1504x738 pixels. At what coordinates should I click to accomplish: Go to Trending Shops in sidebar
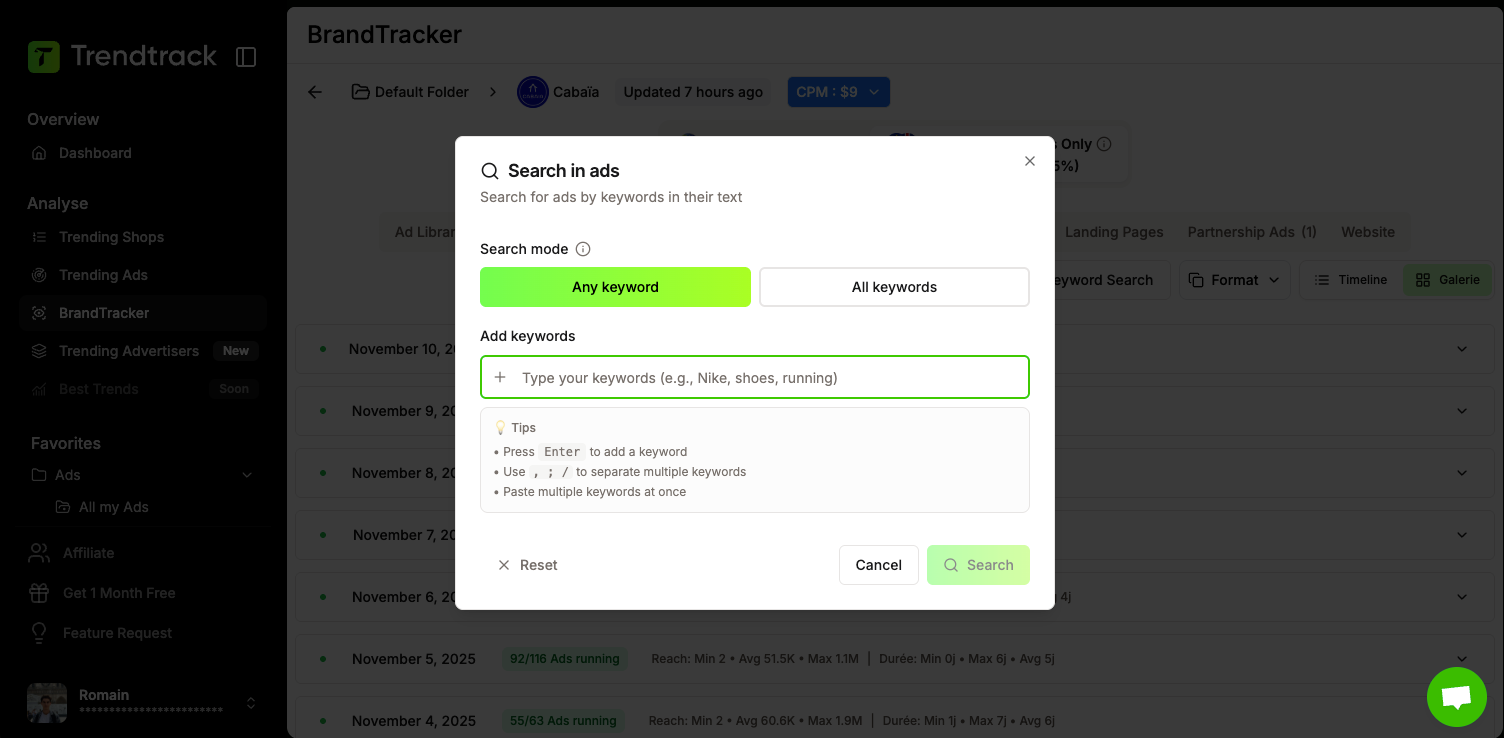click(111, 237)
